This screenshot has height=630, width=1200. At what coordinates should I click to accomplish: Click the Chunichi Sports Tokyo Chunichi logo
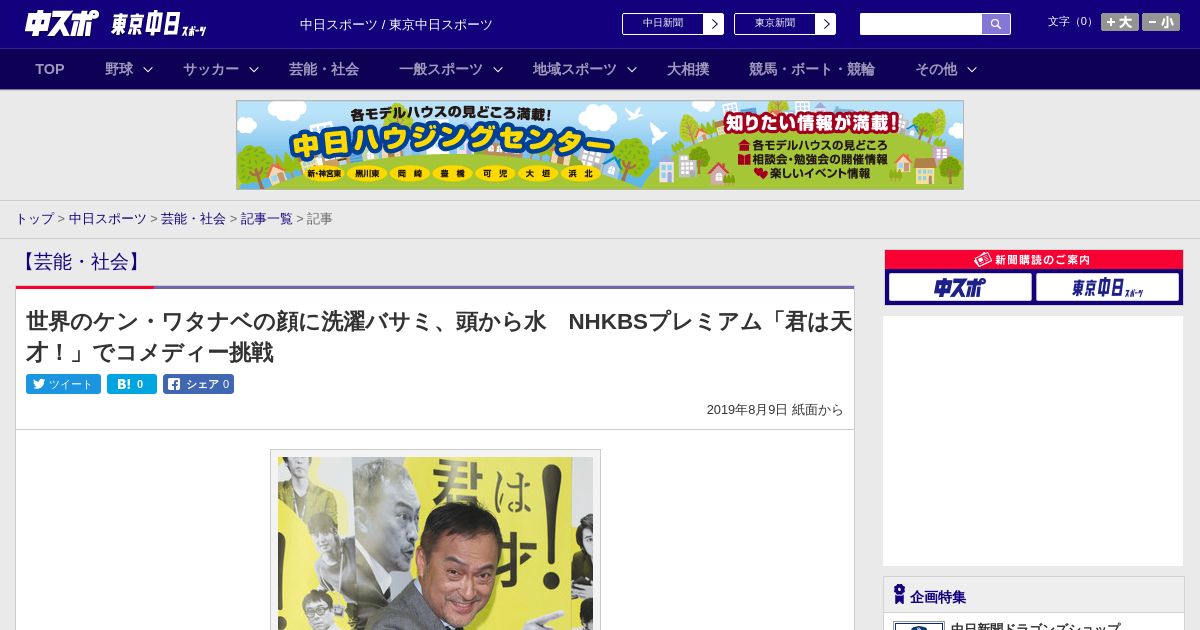116,24
